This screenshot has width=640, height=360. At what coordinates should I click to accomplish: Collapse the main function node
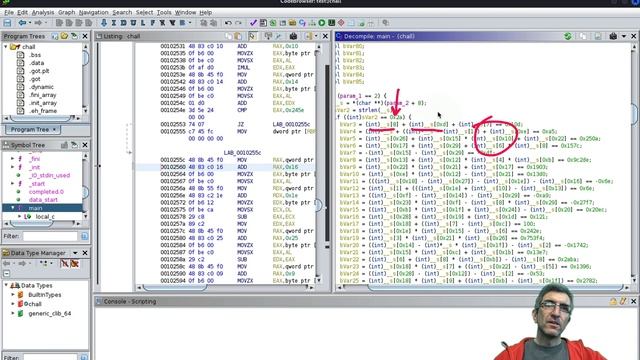[x=12, y=208]
